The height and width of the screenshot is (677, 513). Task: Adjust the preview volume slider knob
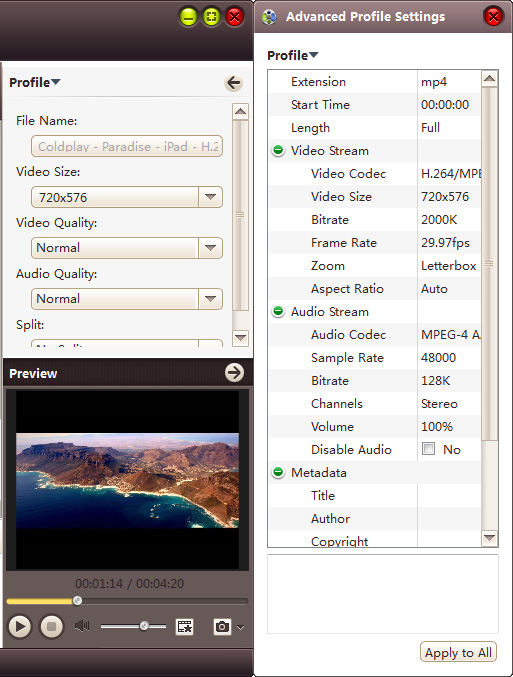[x=144, y=626]
